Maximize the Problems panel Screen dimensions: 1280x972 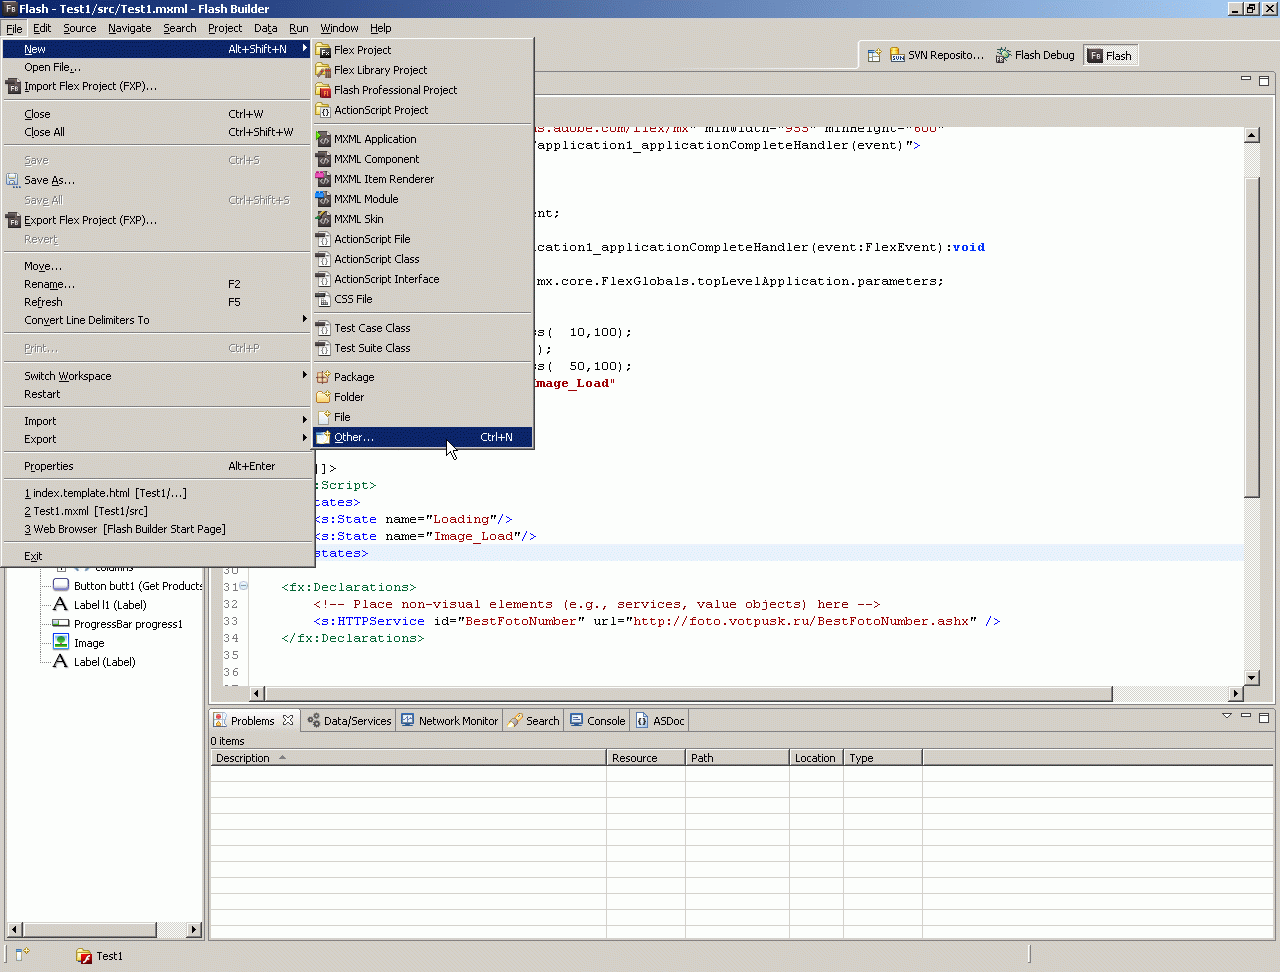(x=1264, y=717)
